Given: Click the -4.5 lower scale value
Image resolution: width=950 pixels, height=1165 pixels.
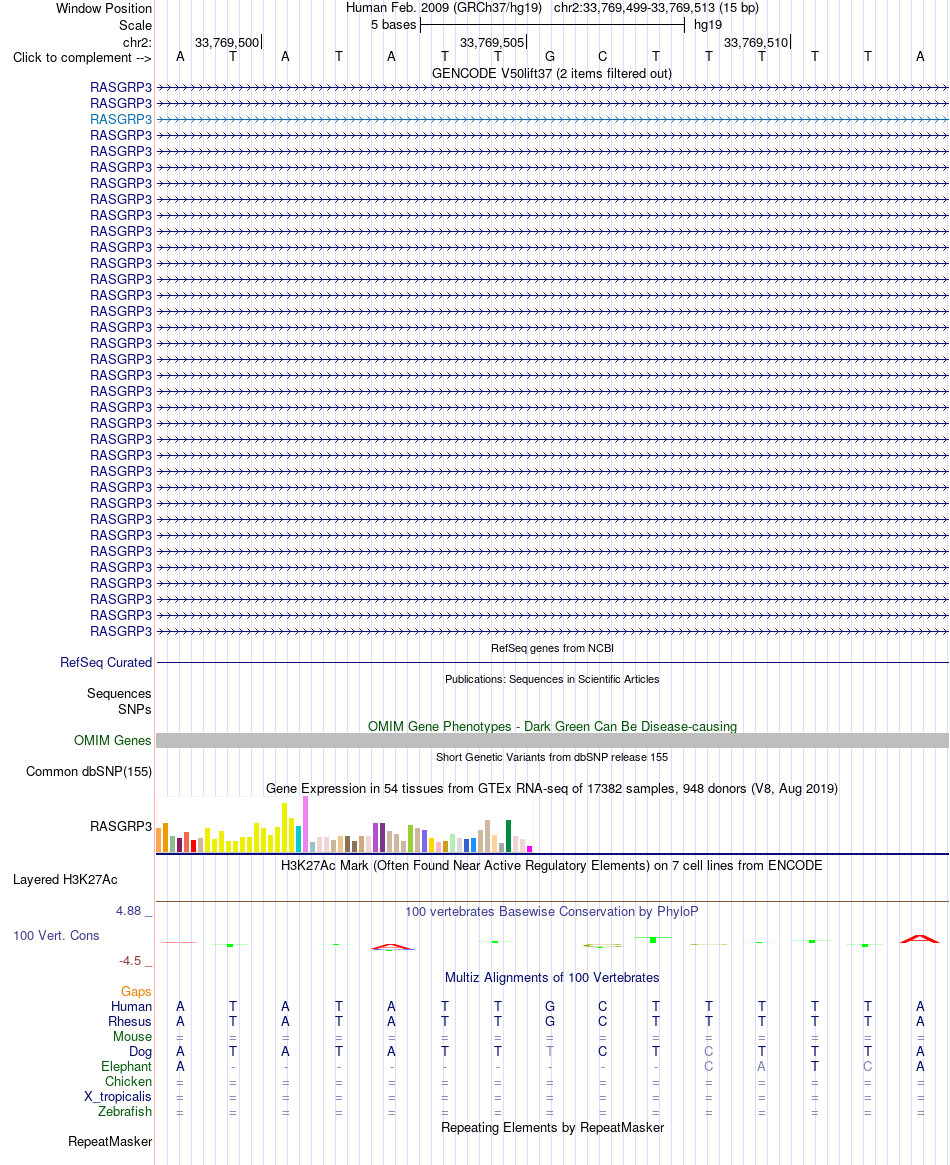Looking at the screenshot, I should [x=130, y=961].
